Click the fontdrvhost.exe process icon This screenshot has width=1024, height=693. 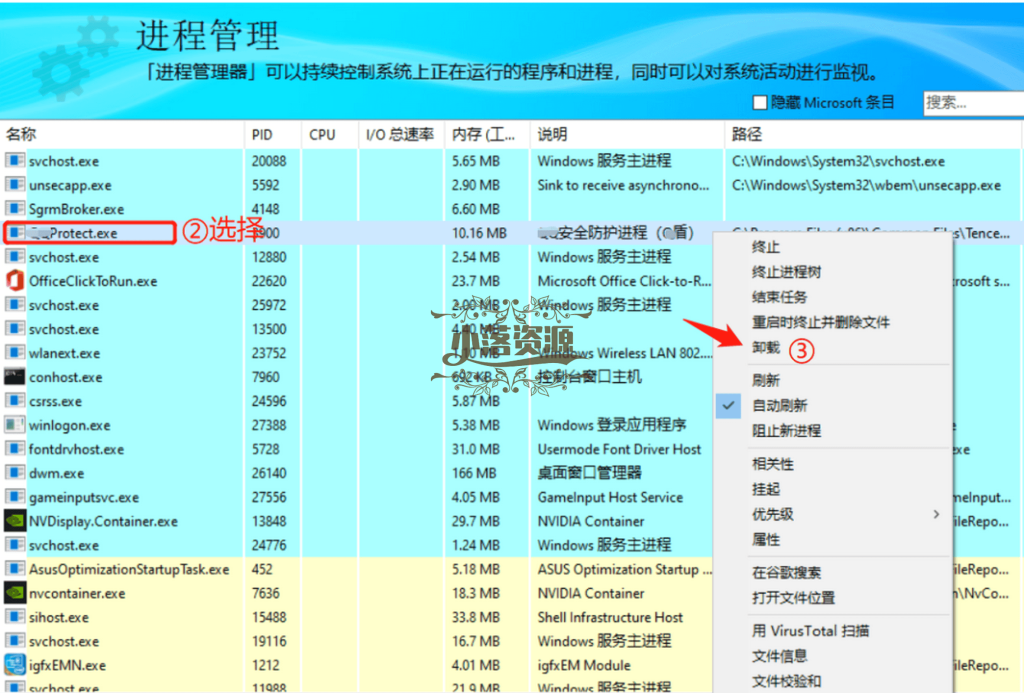click(x=14, y=449)
